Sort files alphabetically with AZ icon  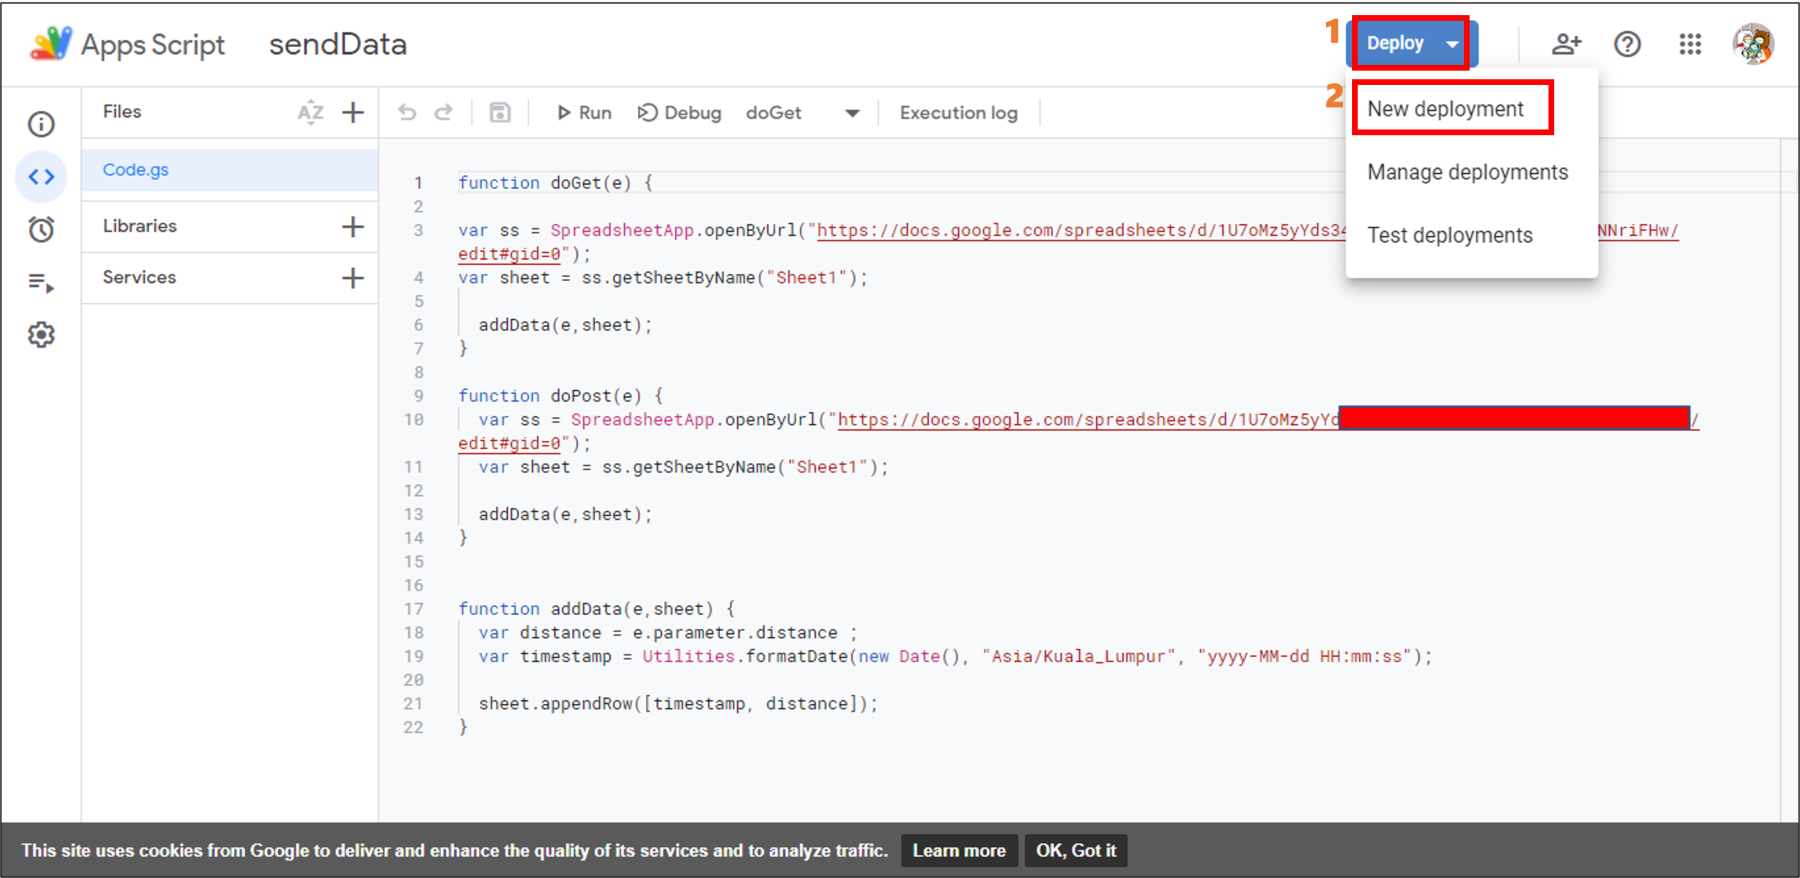(310, 113)
